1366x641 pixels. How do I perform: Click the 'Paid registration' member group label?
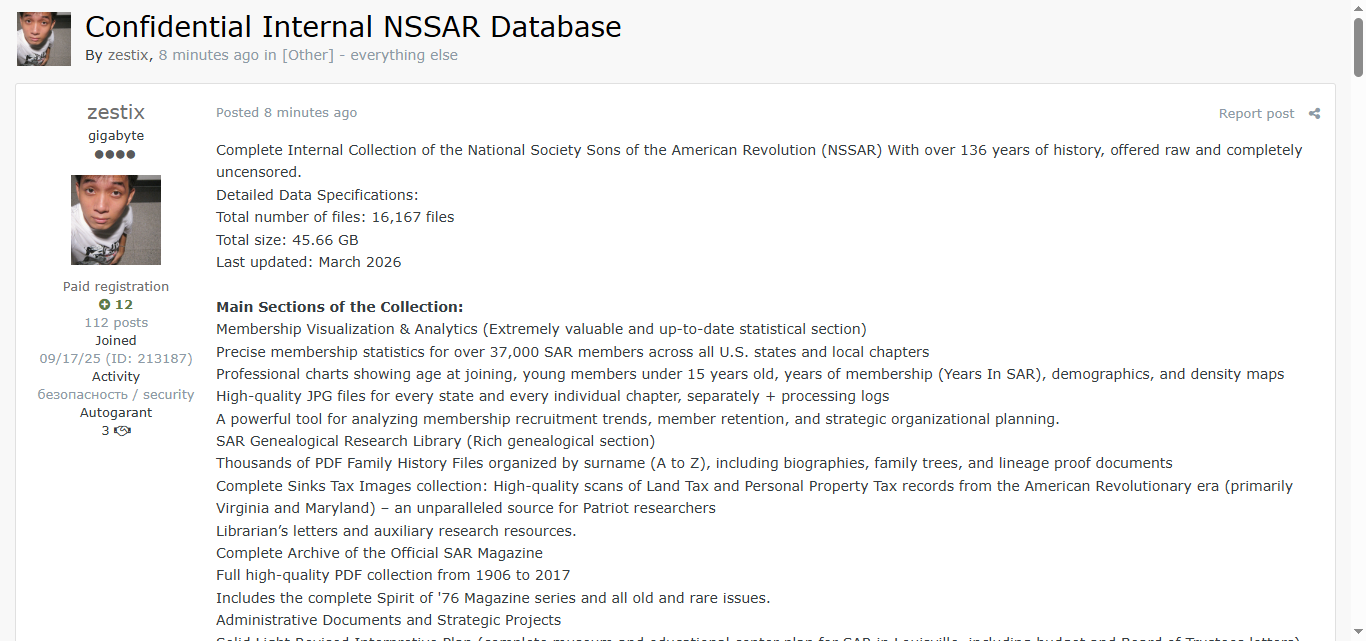tap(116, 287)
